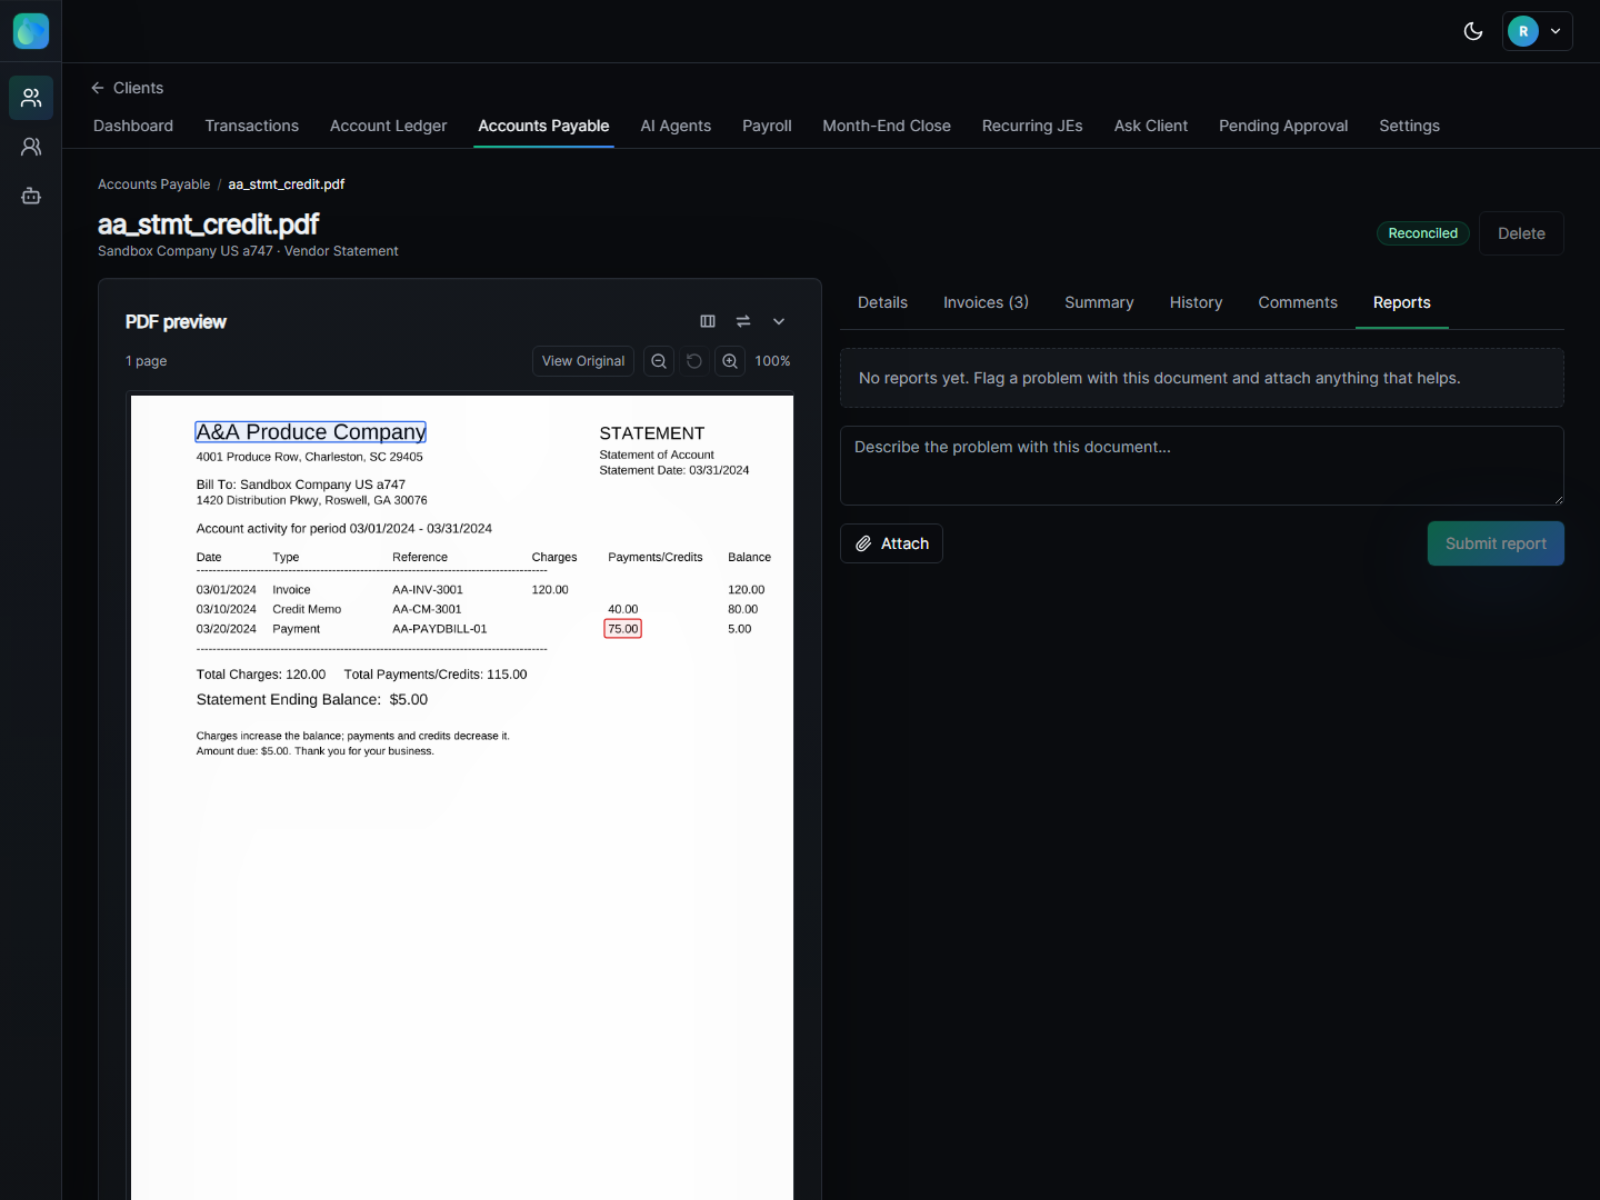1600x1200 pixels.
Task: Click the app logo icon
Action: (31, 31)
